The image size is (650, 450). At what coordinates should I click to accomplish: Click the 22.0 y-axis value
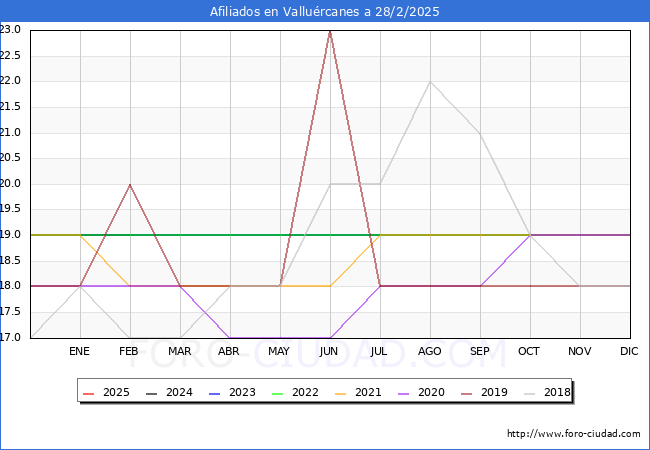(x=10, y=81)
